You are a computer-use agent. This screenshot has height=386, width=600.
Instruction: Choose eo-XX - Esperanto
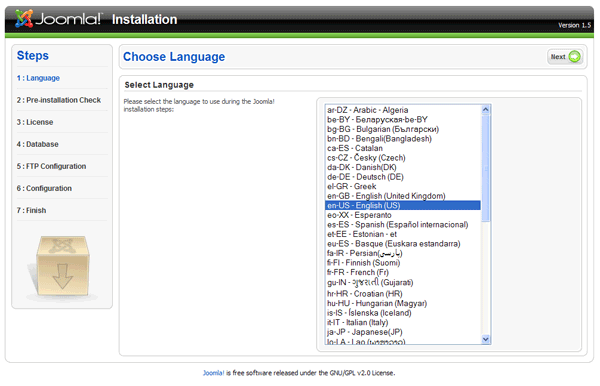[403, 215]
